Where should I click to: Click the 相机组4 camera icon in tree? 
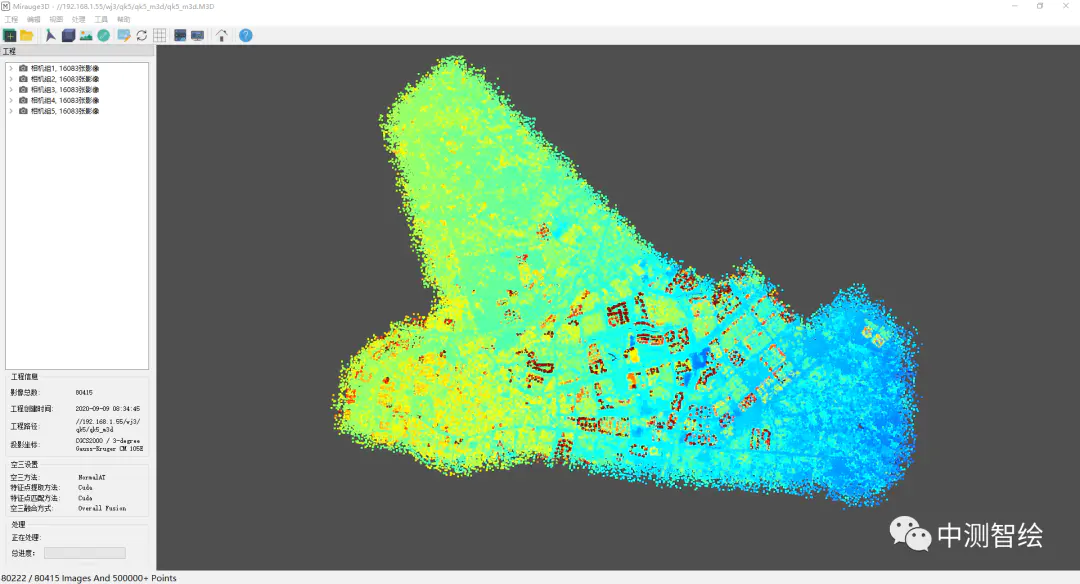23,100
